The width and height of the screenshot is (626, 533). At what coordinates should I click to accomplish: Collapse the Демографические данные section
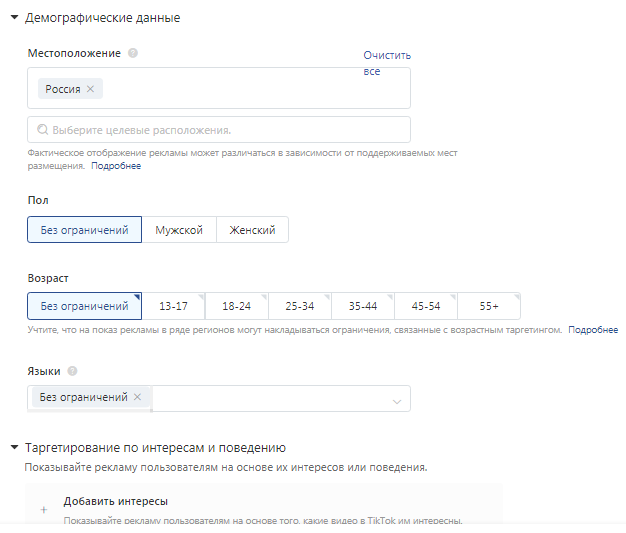coord(14,18)
